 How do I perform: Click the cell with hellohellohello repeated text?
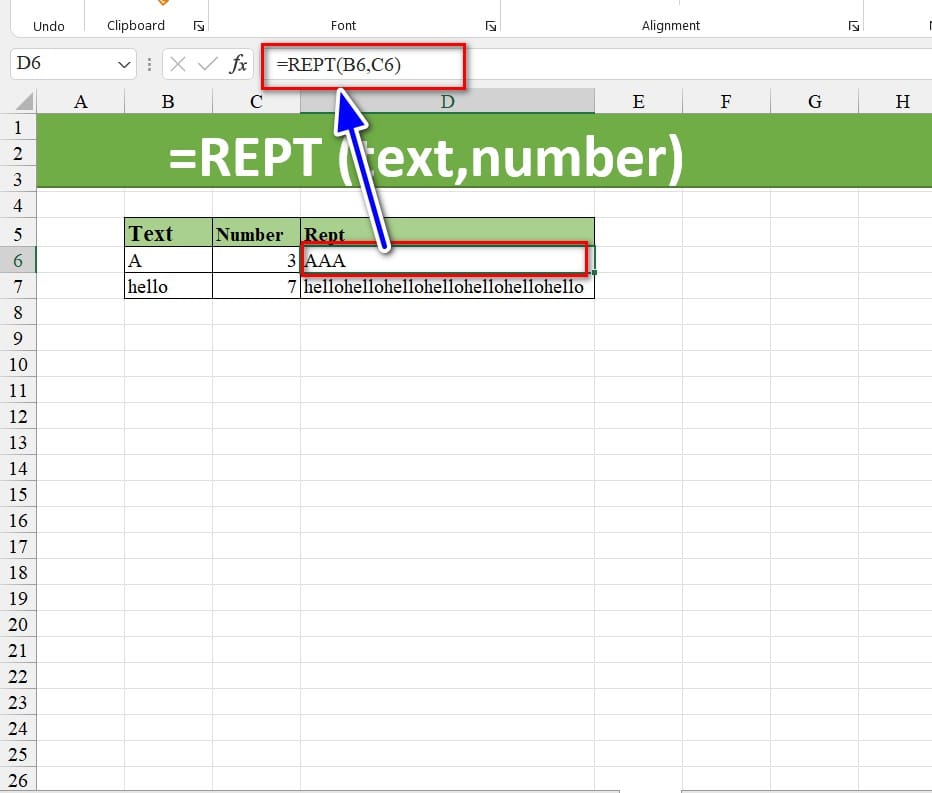[447, 287]
